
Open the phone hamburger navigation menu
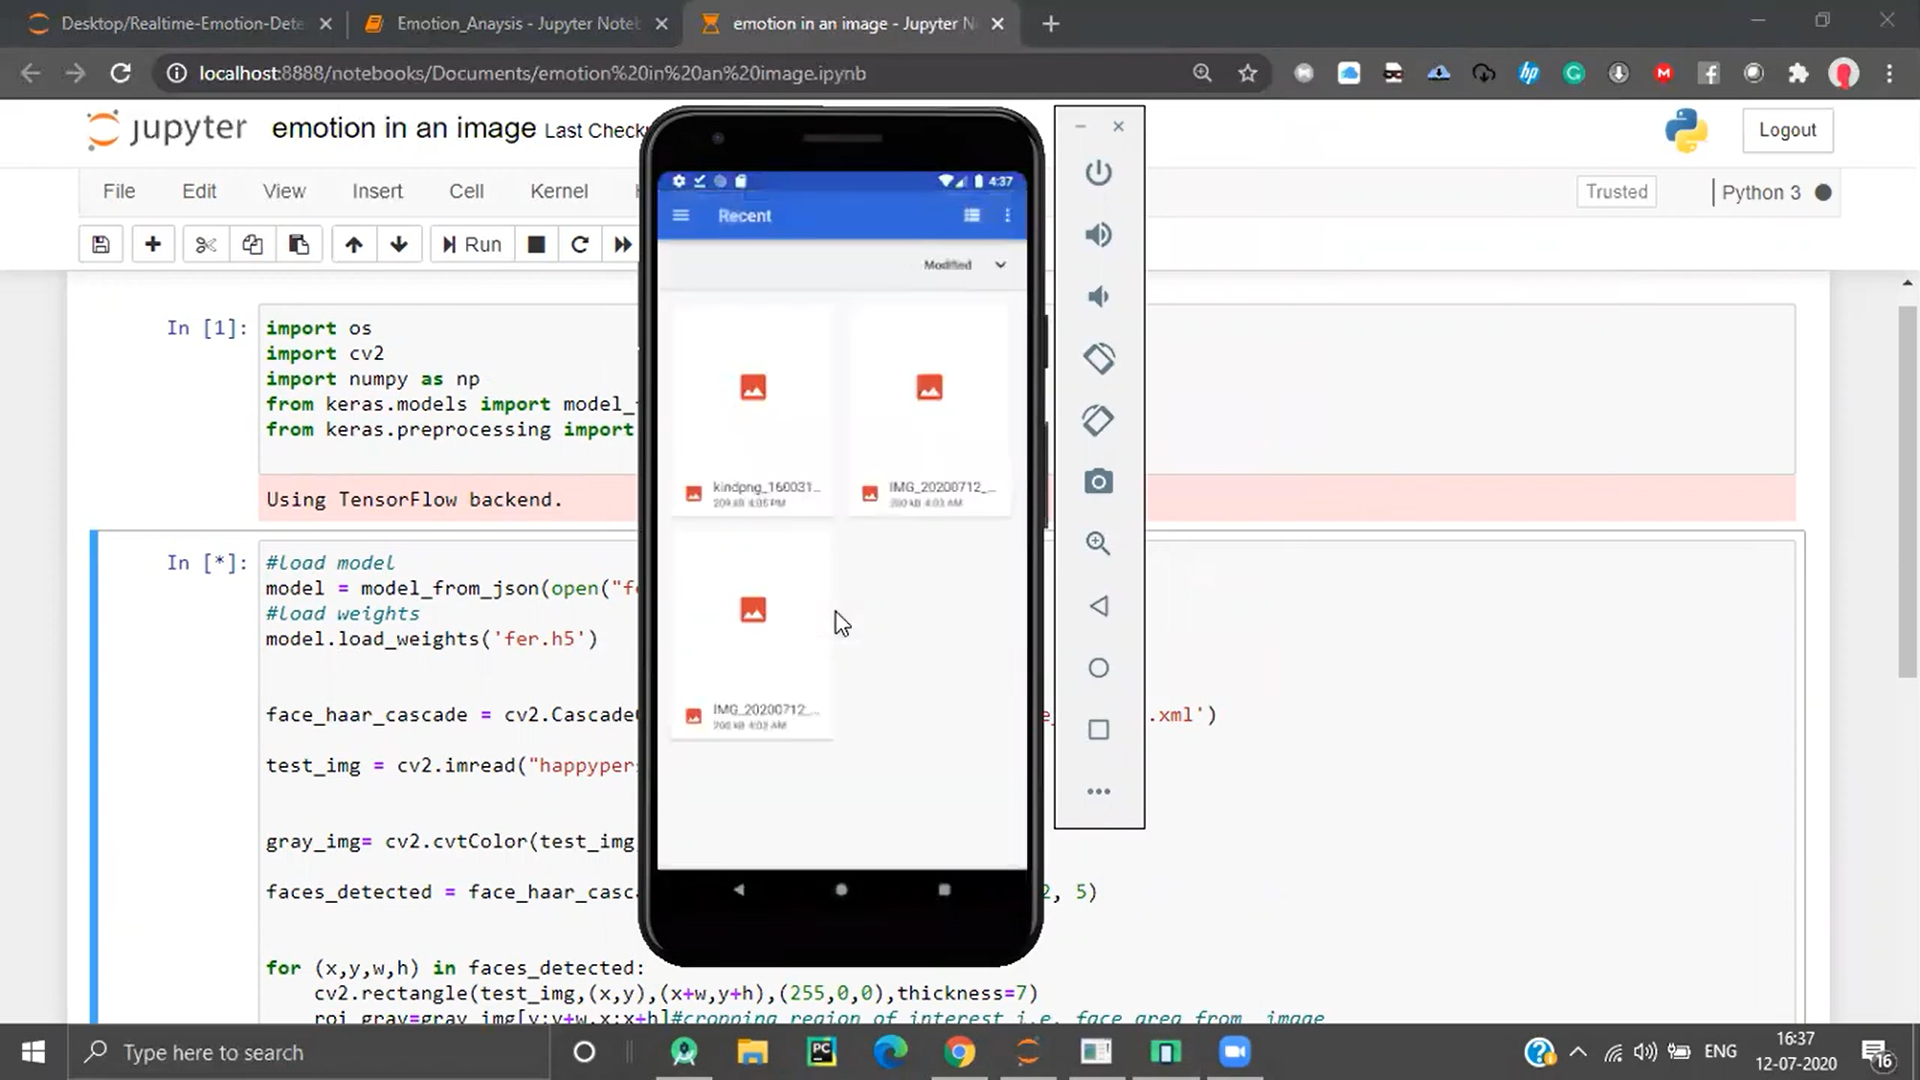tap(681, 216)
